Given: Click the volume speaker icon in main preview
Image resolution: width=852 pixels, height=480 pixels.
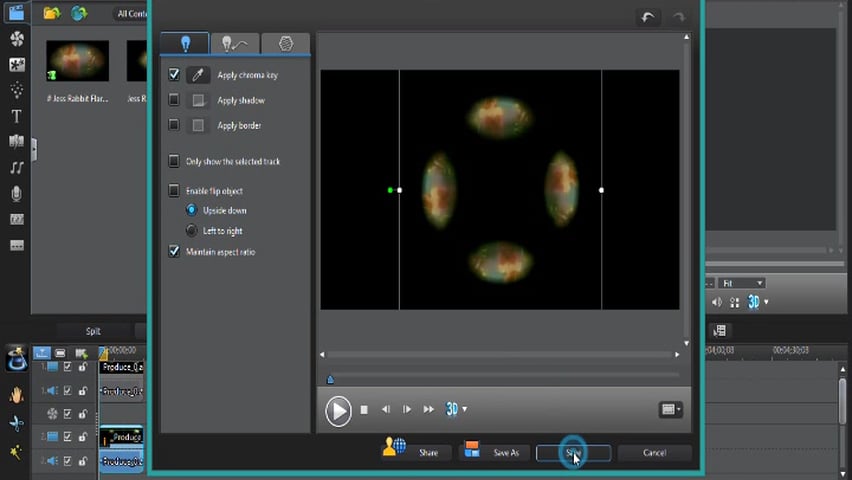Looking at the screenshot, I should pos(717,302).
